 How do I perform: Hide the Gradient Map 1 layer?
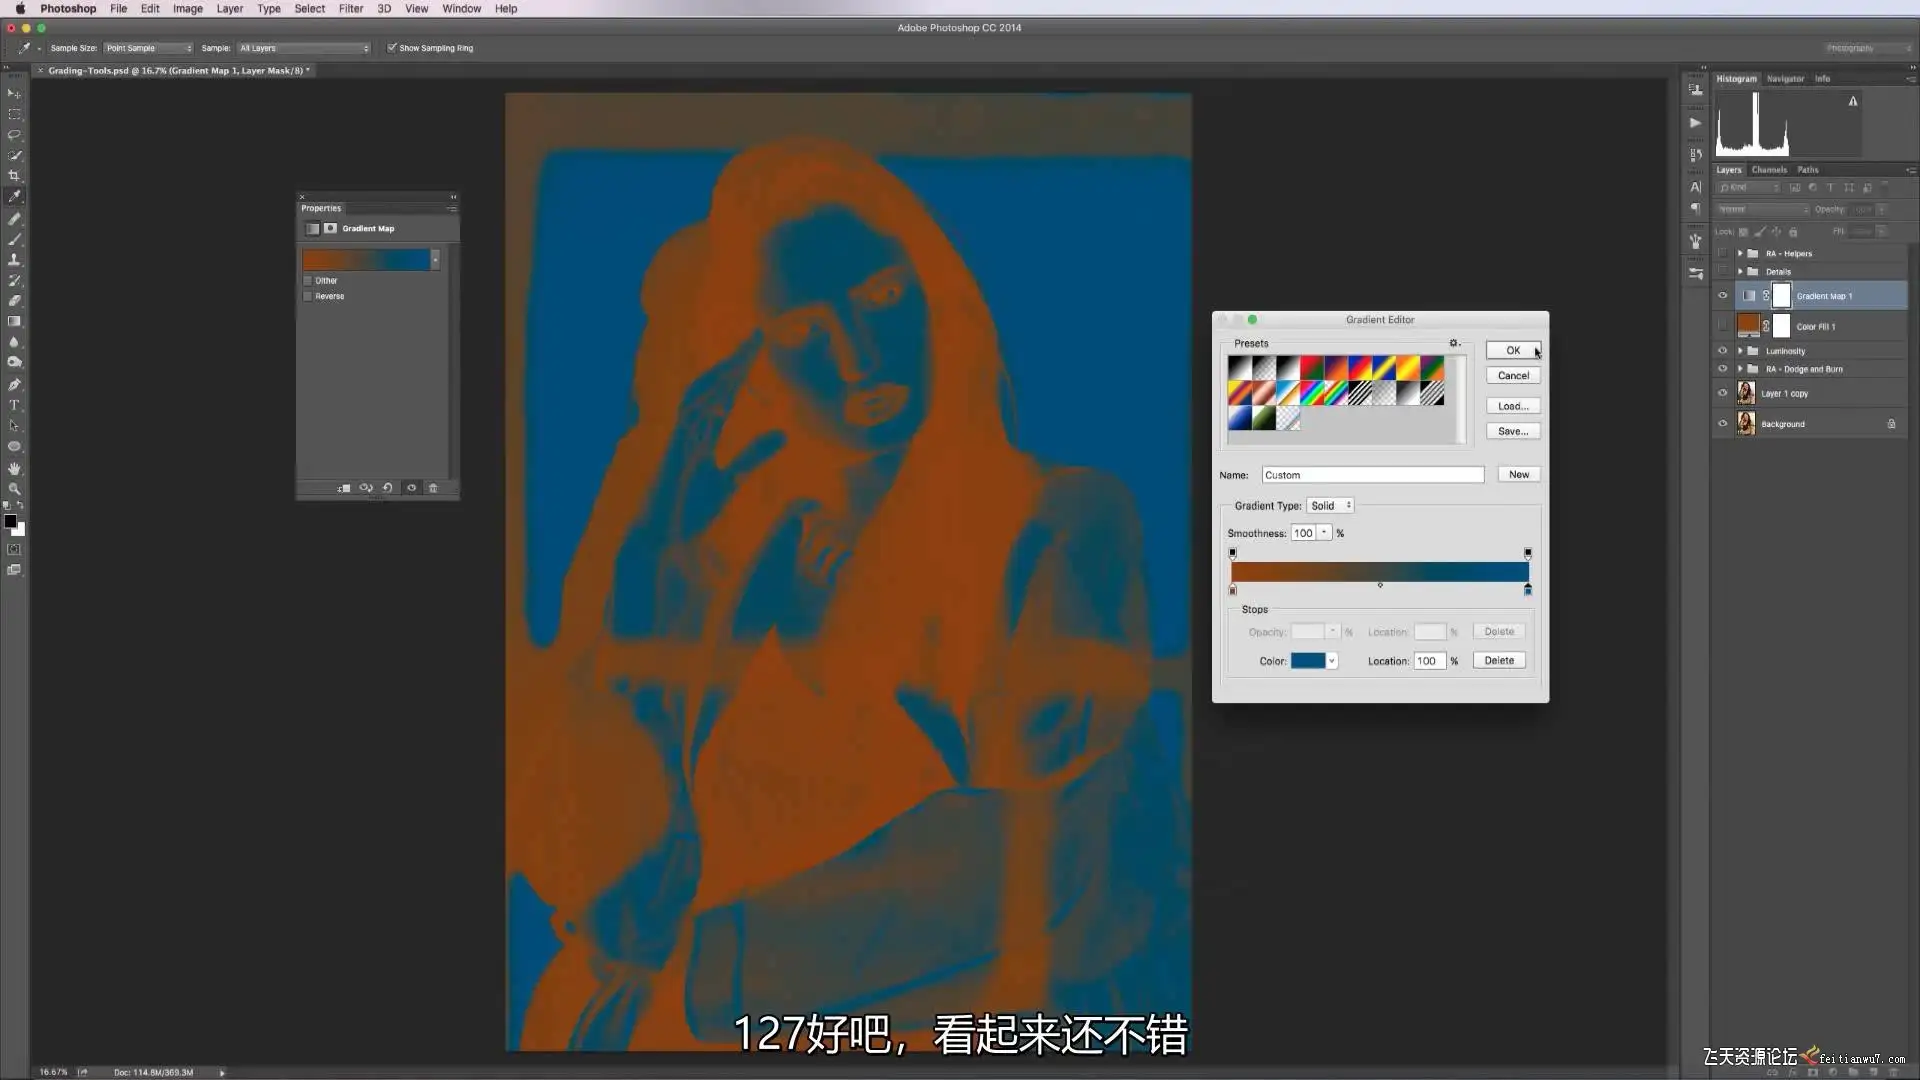[1722, 296]
